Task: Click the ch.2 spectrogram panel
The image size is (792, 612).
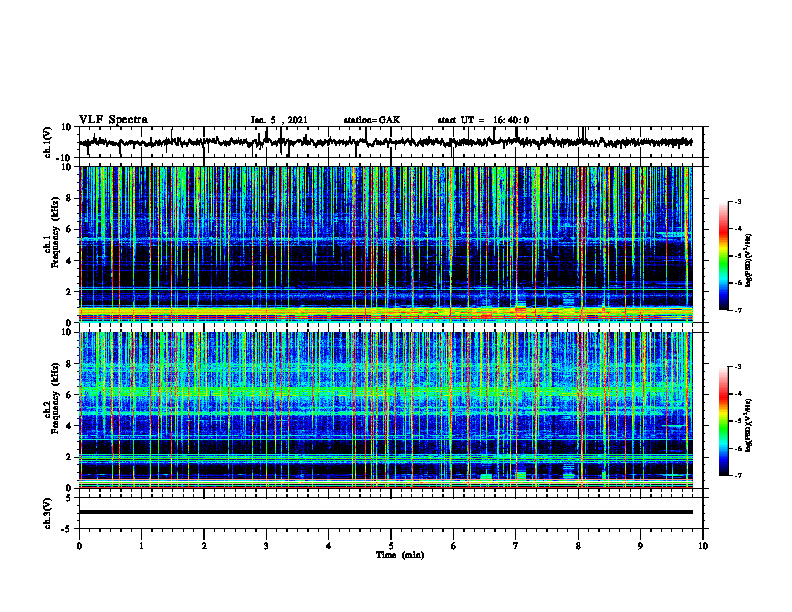Action: 385,410
